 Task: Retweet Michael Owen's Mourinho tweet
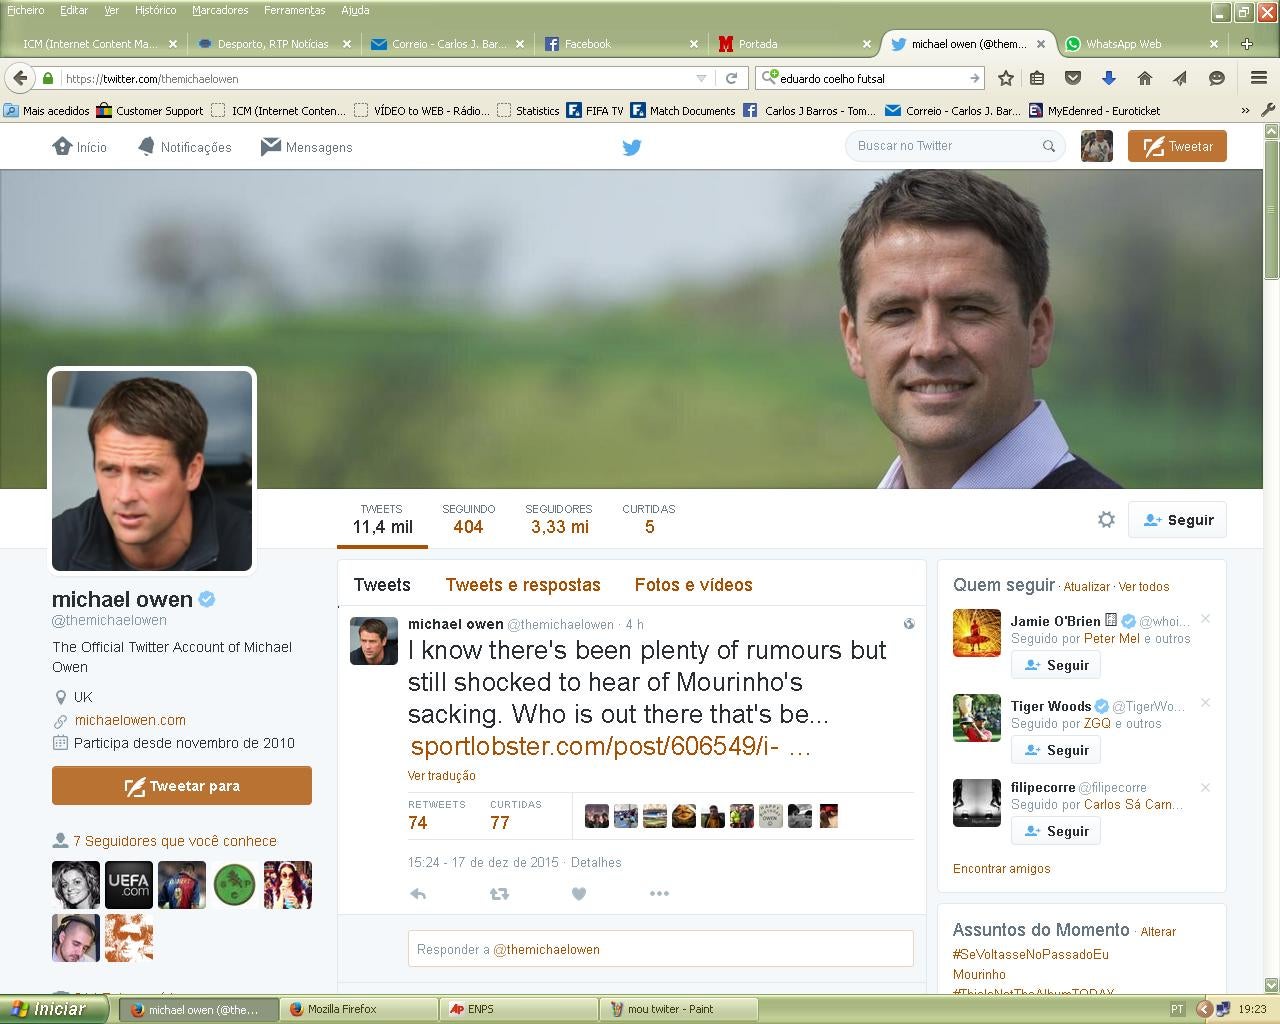pyautogui.click(x=498, y=894)
